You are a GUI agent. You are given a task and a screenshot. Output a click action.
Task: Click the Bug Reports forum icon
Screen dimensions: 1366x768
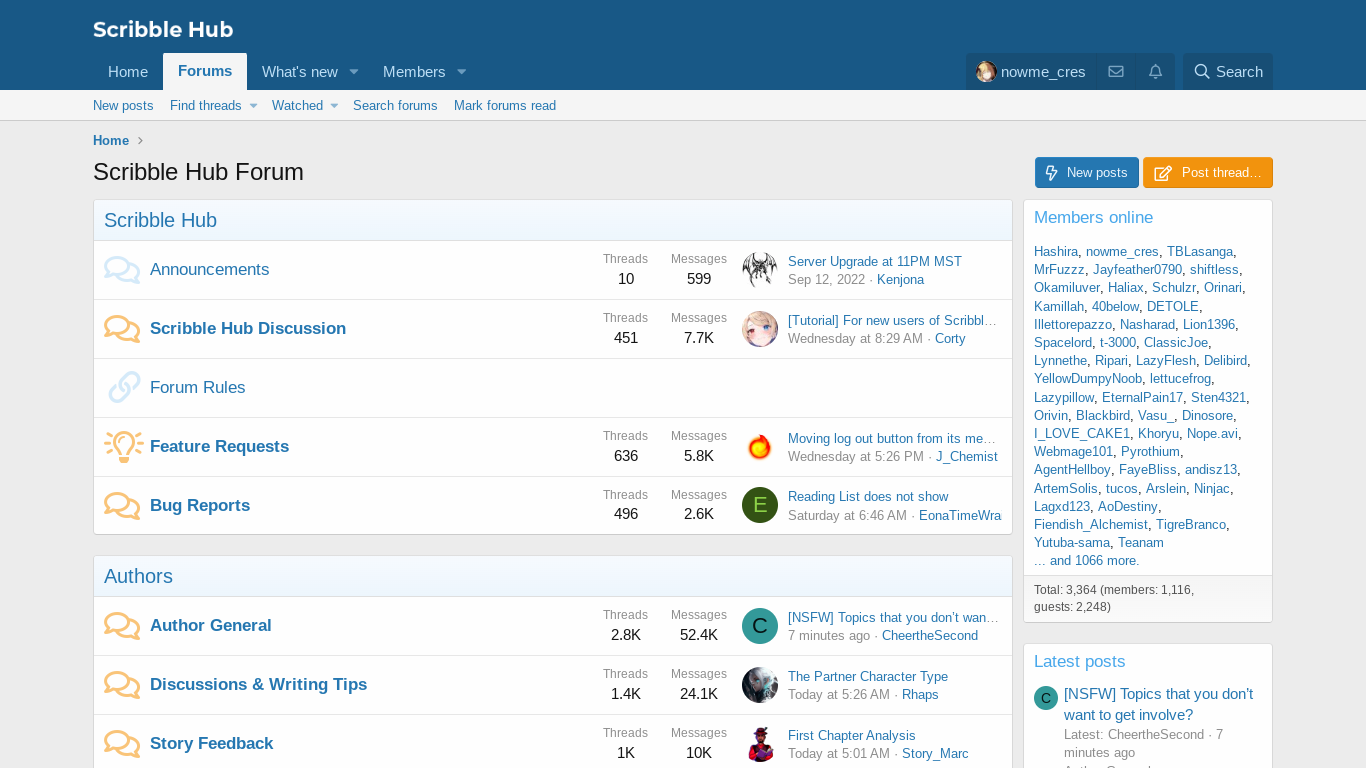(x=122, y=505)
